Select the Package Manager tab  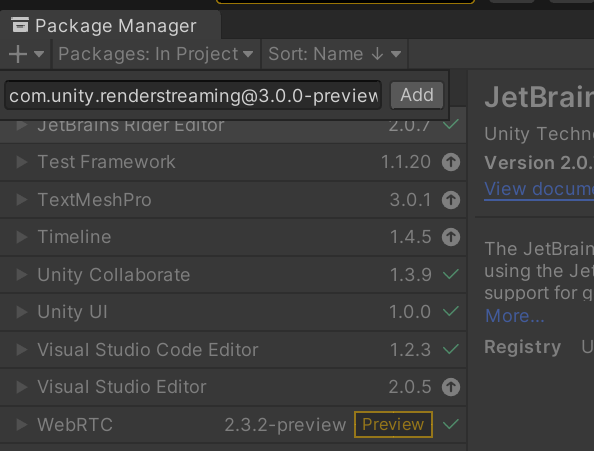click(110, 25)
